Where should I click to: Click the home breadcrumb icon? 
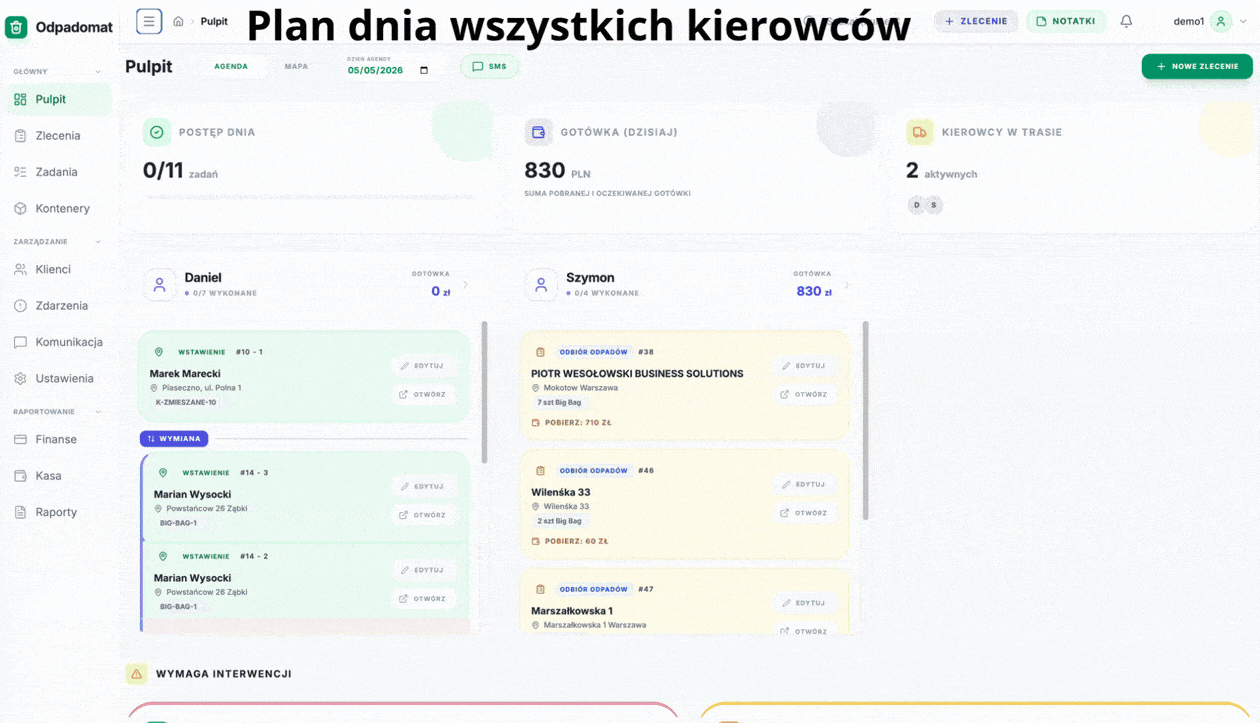point(178,21)
